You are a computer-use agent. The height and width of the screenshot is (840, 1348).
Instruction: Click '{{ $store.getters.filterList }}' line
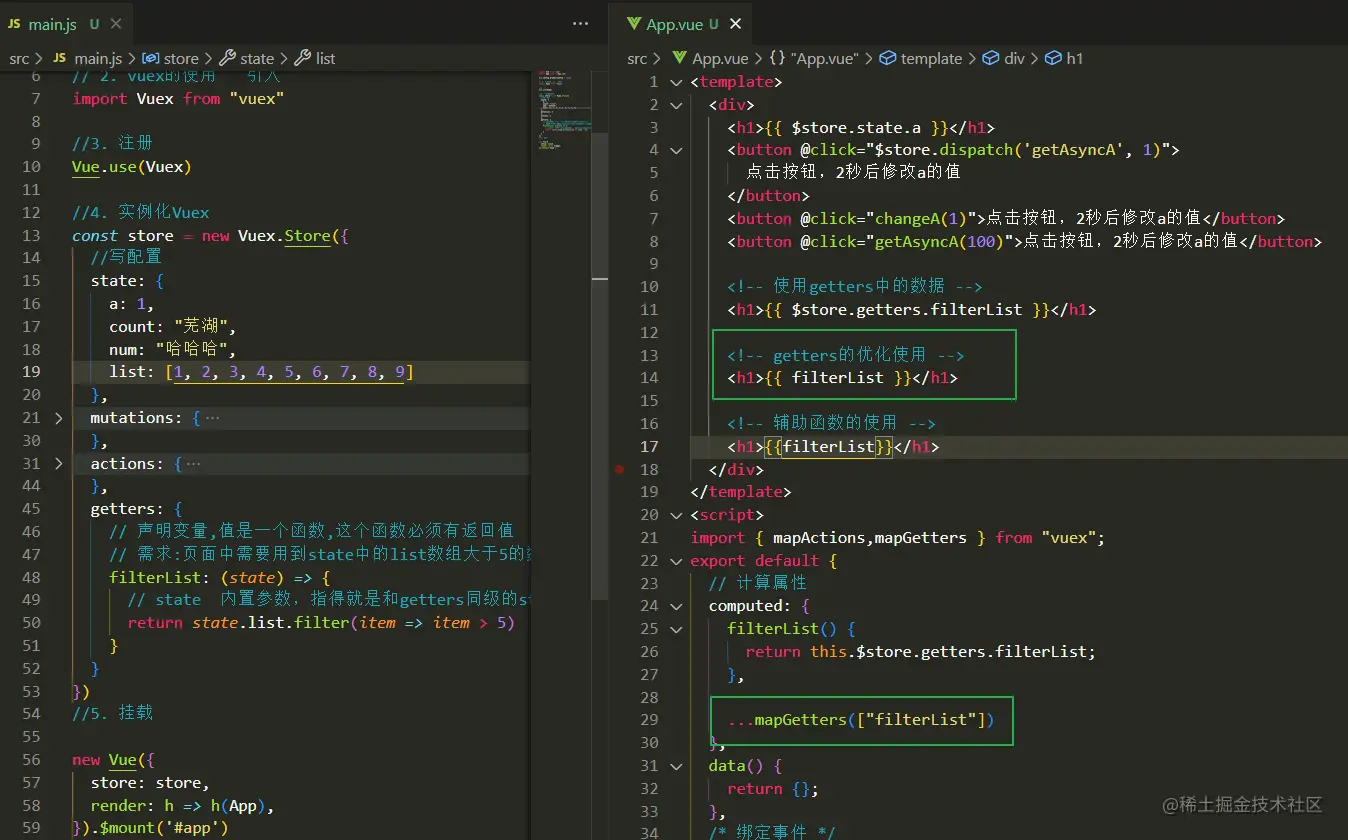point(911,310)
